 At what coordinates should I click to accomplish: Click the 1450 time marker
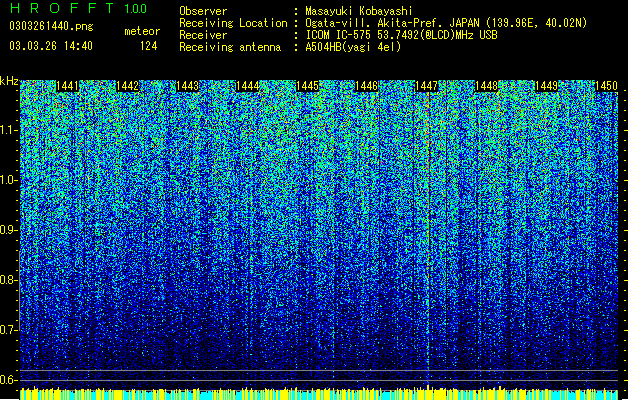(x=606, y=86)
